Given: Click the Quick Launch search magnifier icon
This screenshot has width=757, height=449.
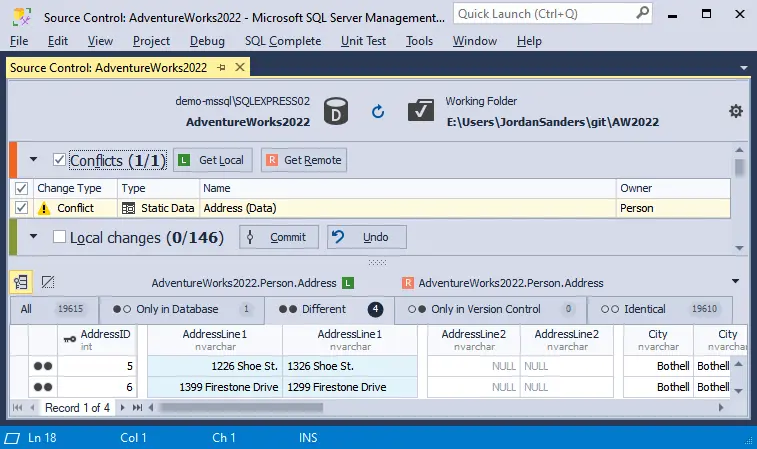Looking at the screenshot, I should [x=642, y=13].
